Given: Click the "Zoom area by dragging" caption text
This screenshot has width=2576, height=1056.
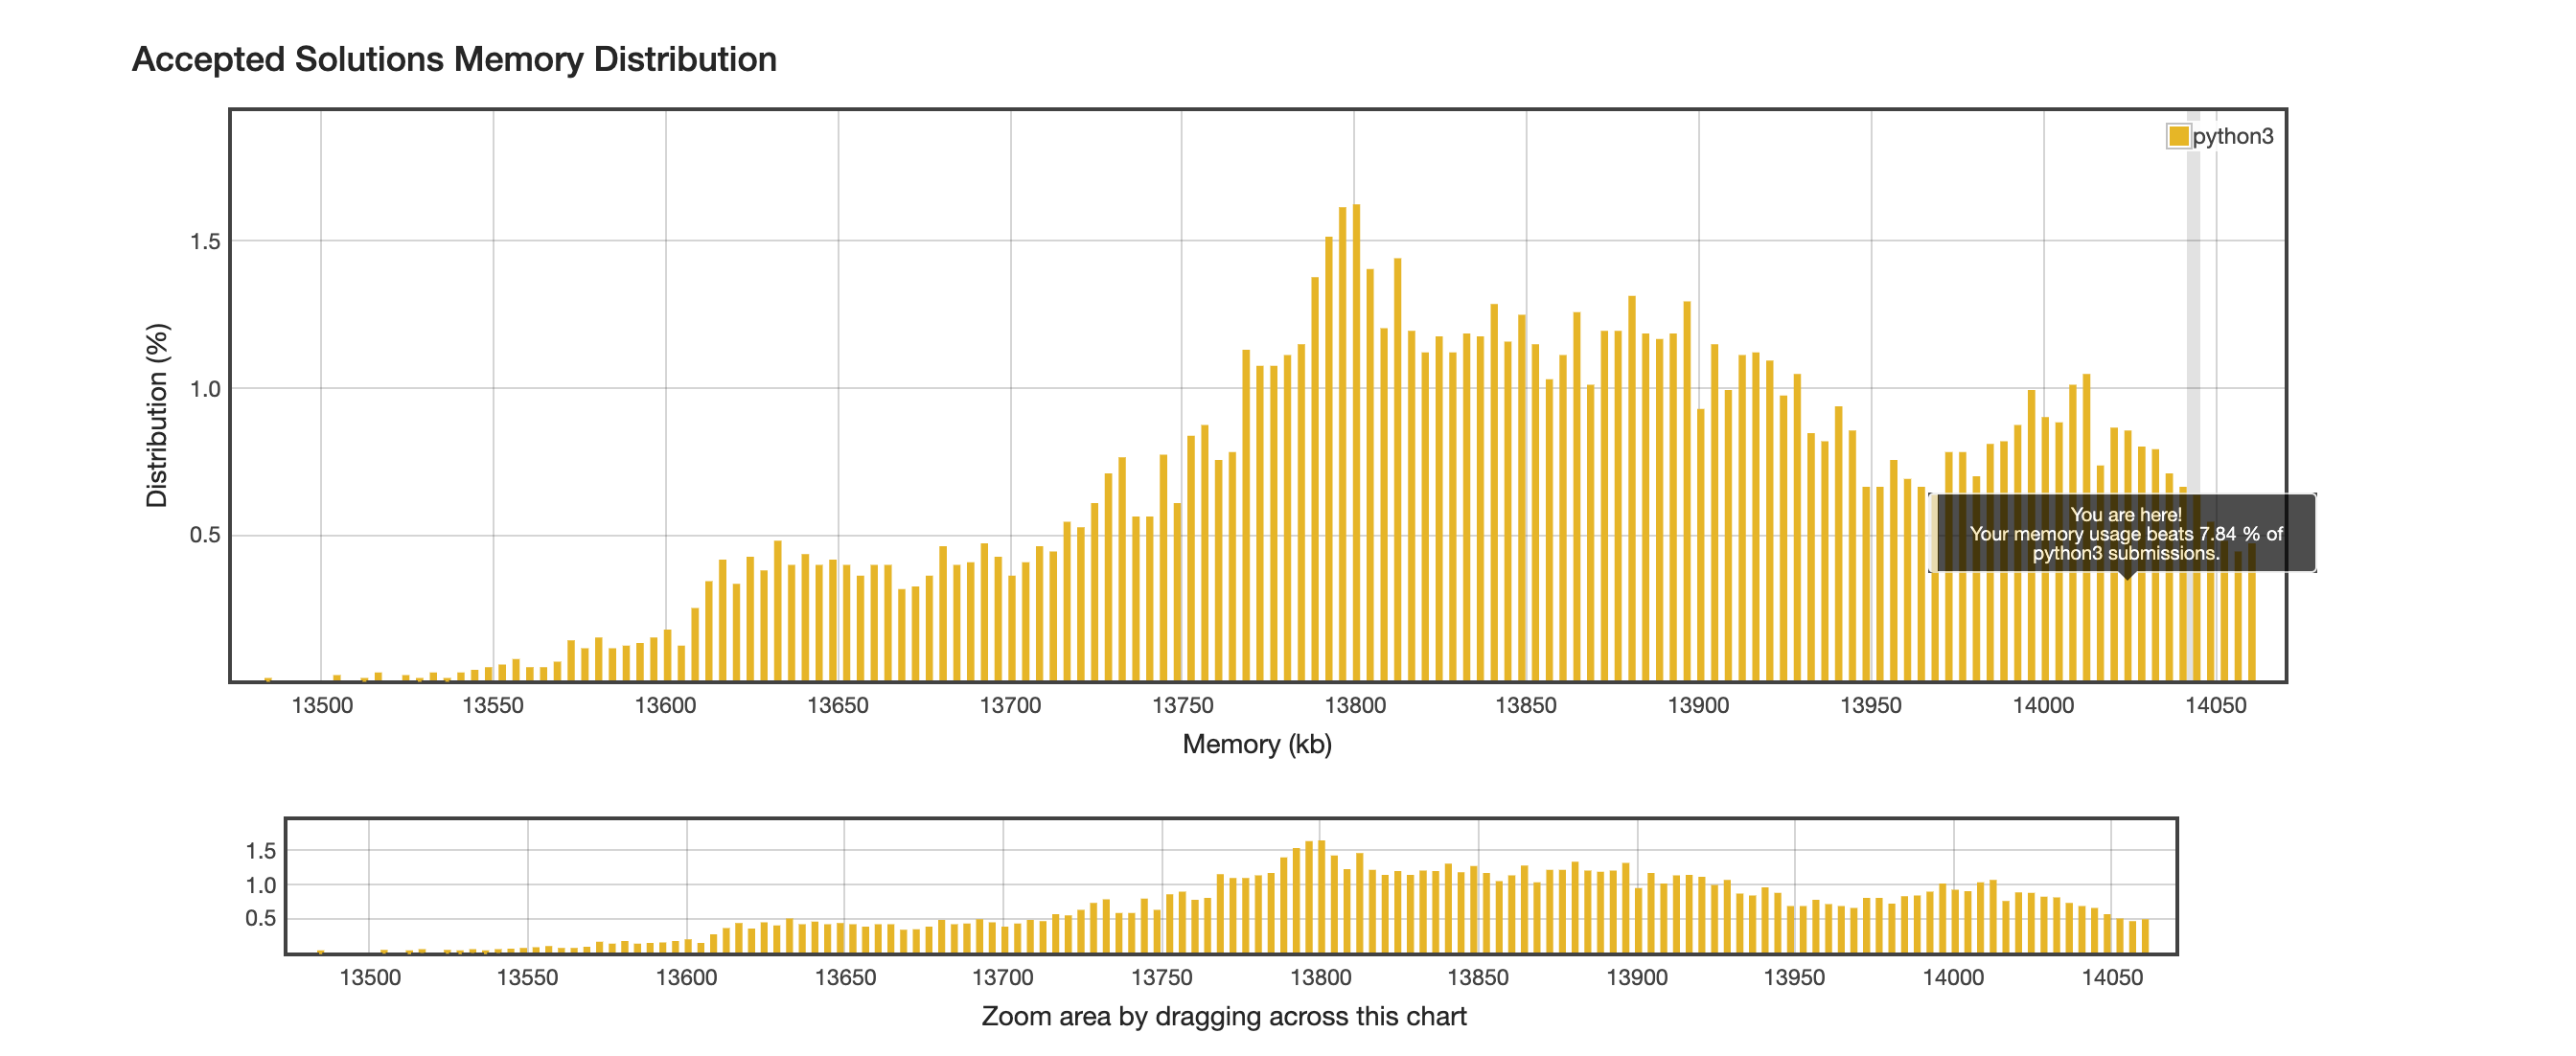Looking at the screenshot, I should point(1223,1016).
